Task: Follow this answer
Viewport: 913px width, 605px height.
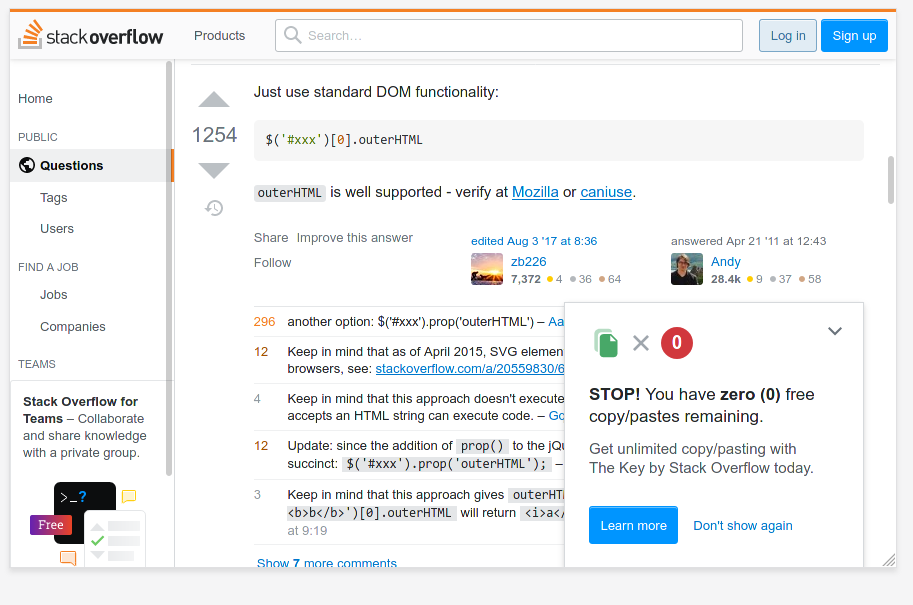Action: click(x=273, y=263)
